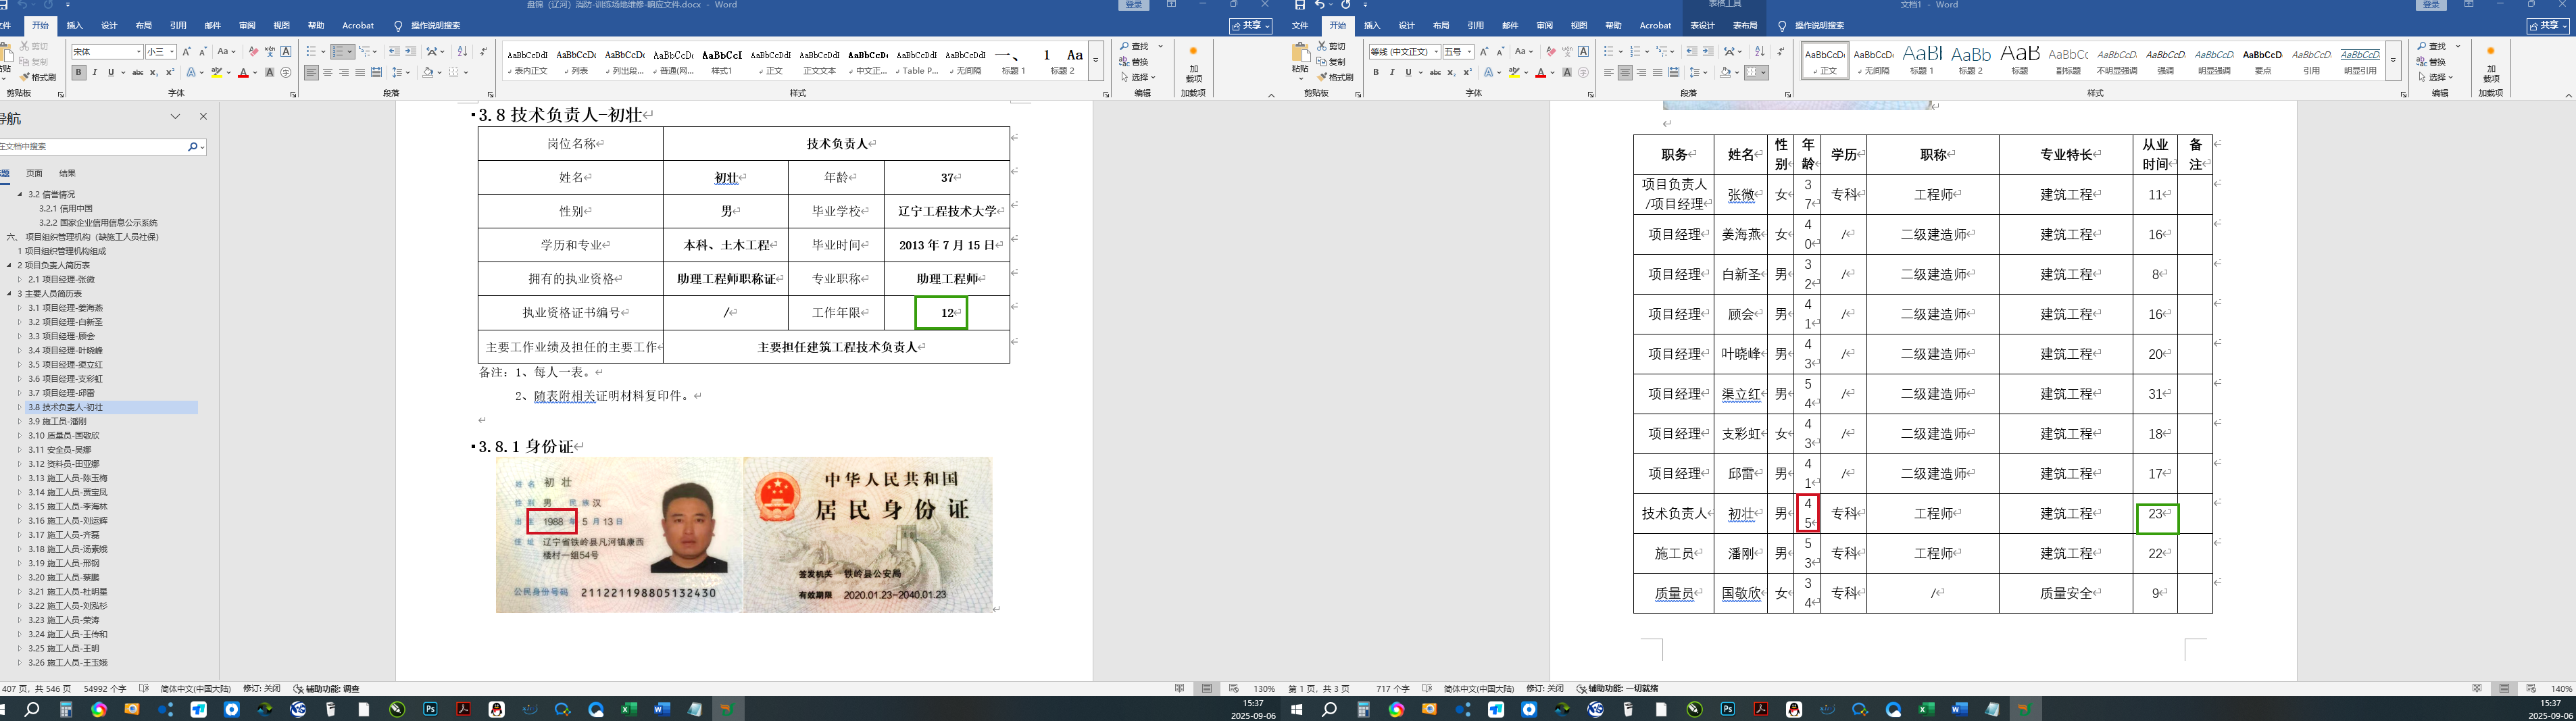Click the character border icon in left window
Image resolution: width=2576 pixels, height=721 pixels.
[x=286, y=51]
